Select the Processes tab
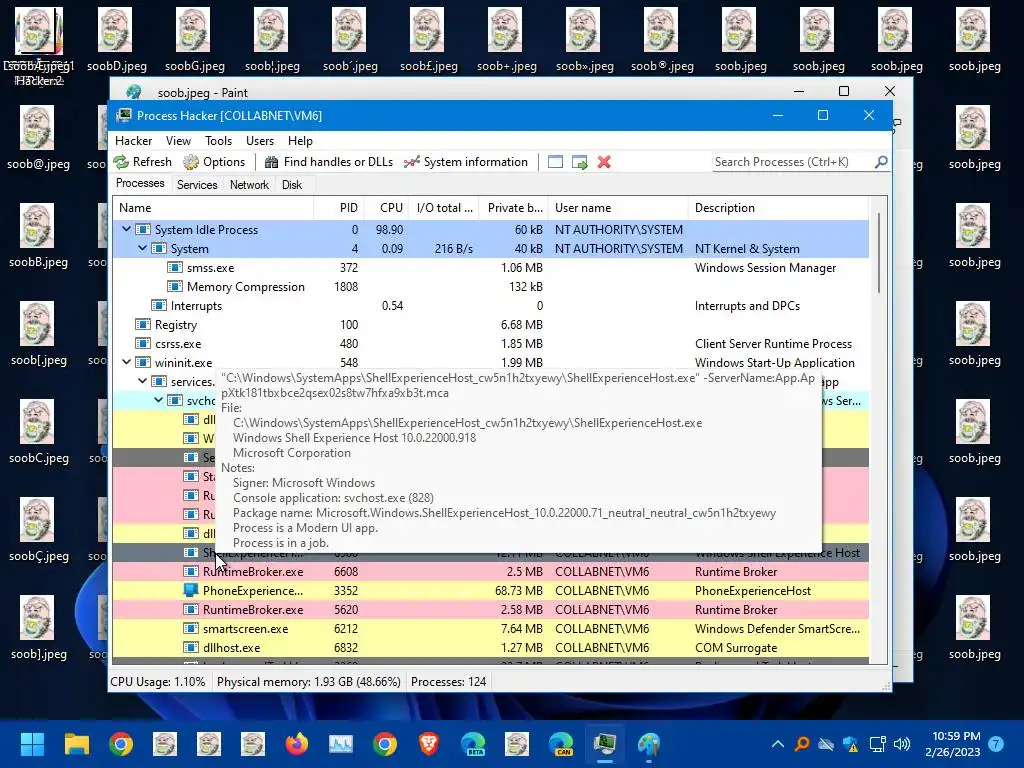 [140, 184]
